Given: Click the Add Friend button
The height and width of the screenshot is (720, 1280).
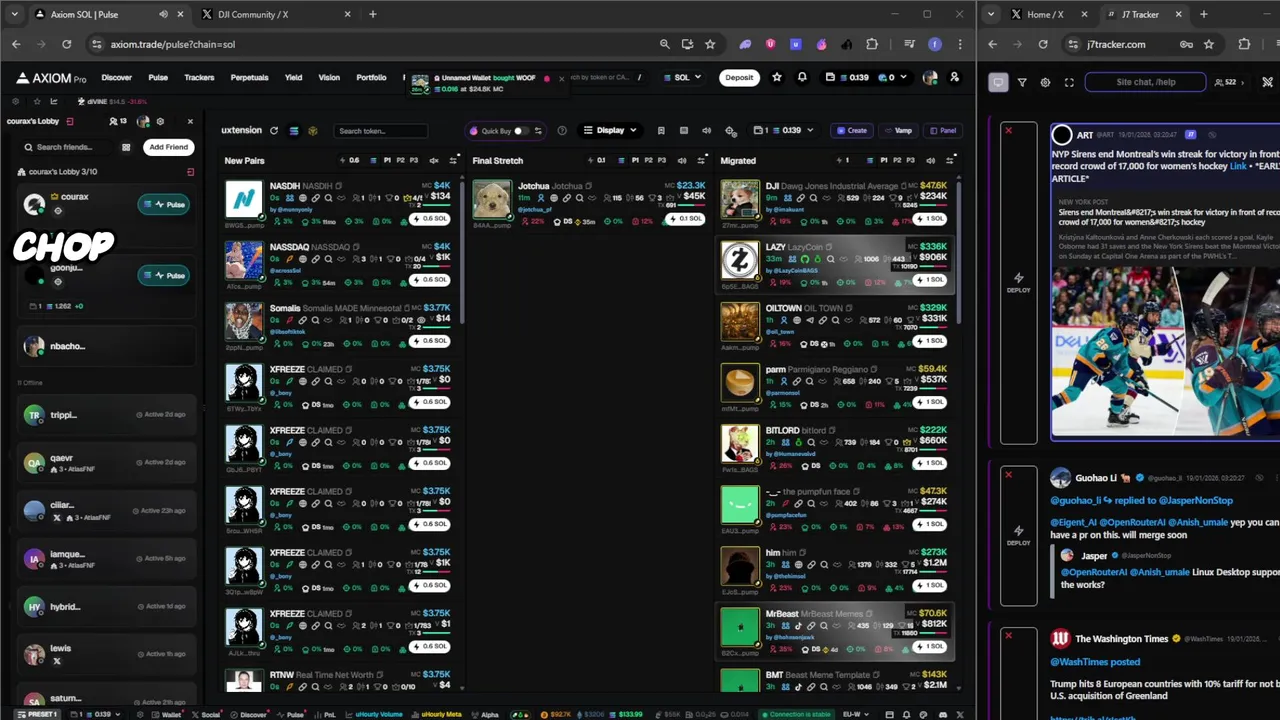Looking at the screenshot, I should (x=168, y=147).
